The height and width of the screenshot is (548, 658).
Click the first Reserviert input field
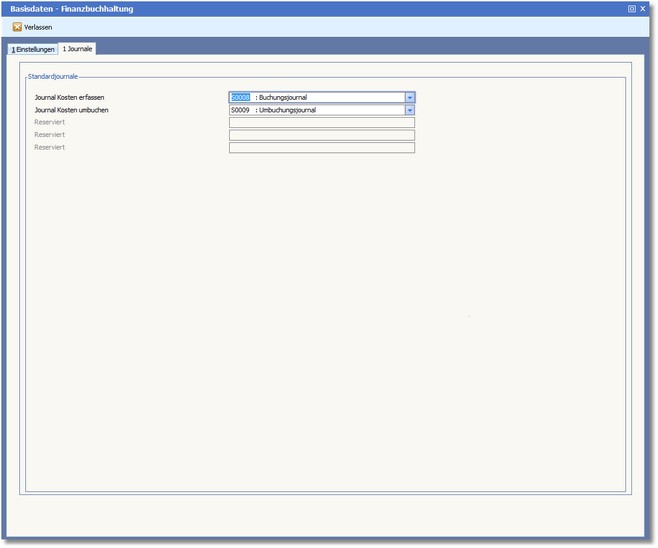coord(321,123)
